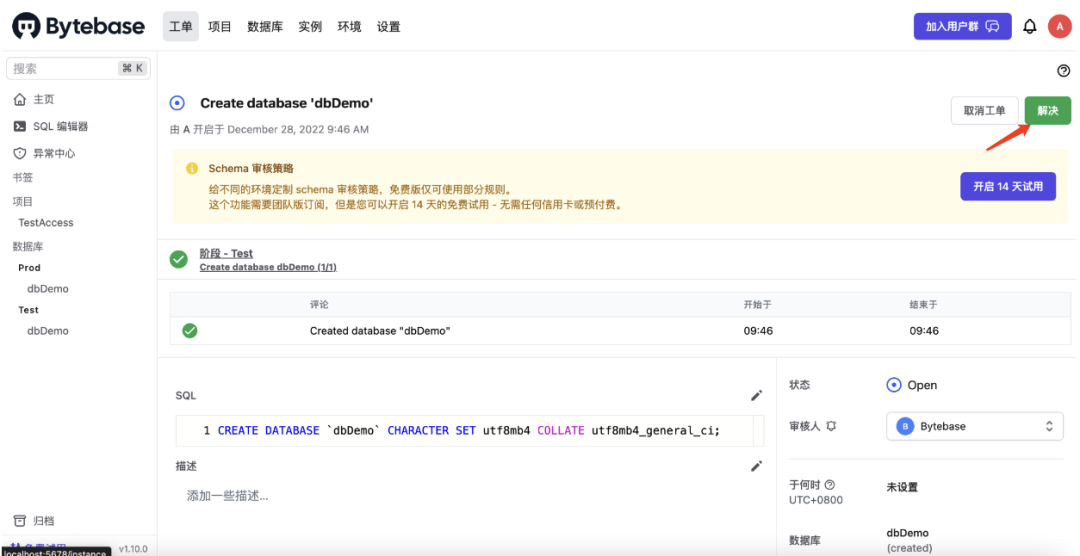
Task: Click the green check next to 阶段 - Test
Action: [x=178, y=259]
